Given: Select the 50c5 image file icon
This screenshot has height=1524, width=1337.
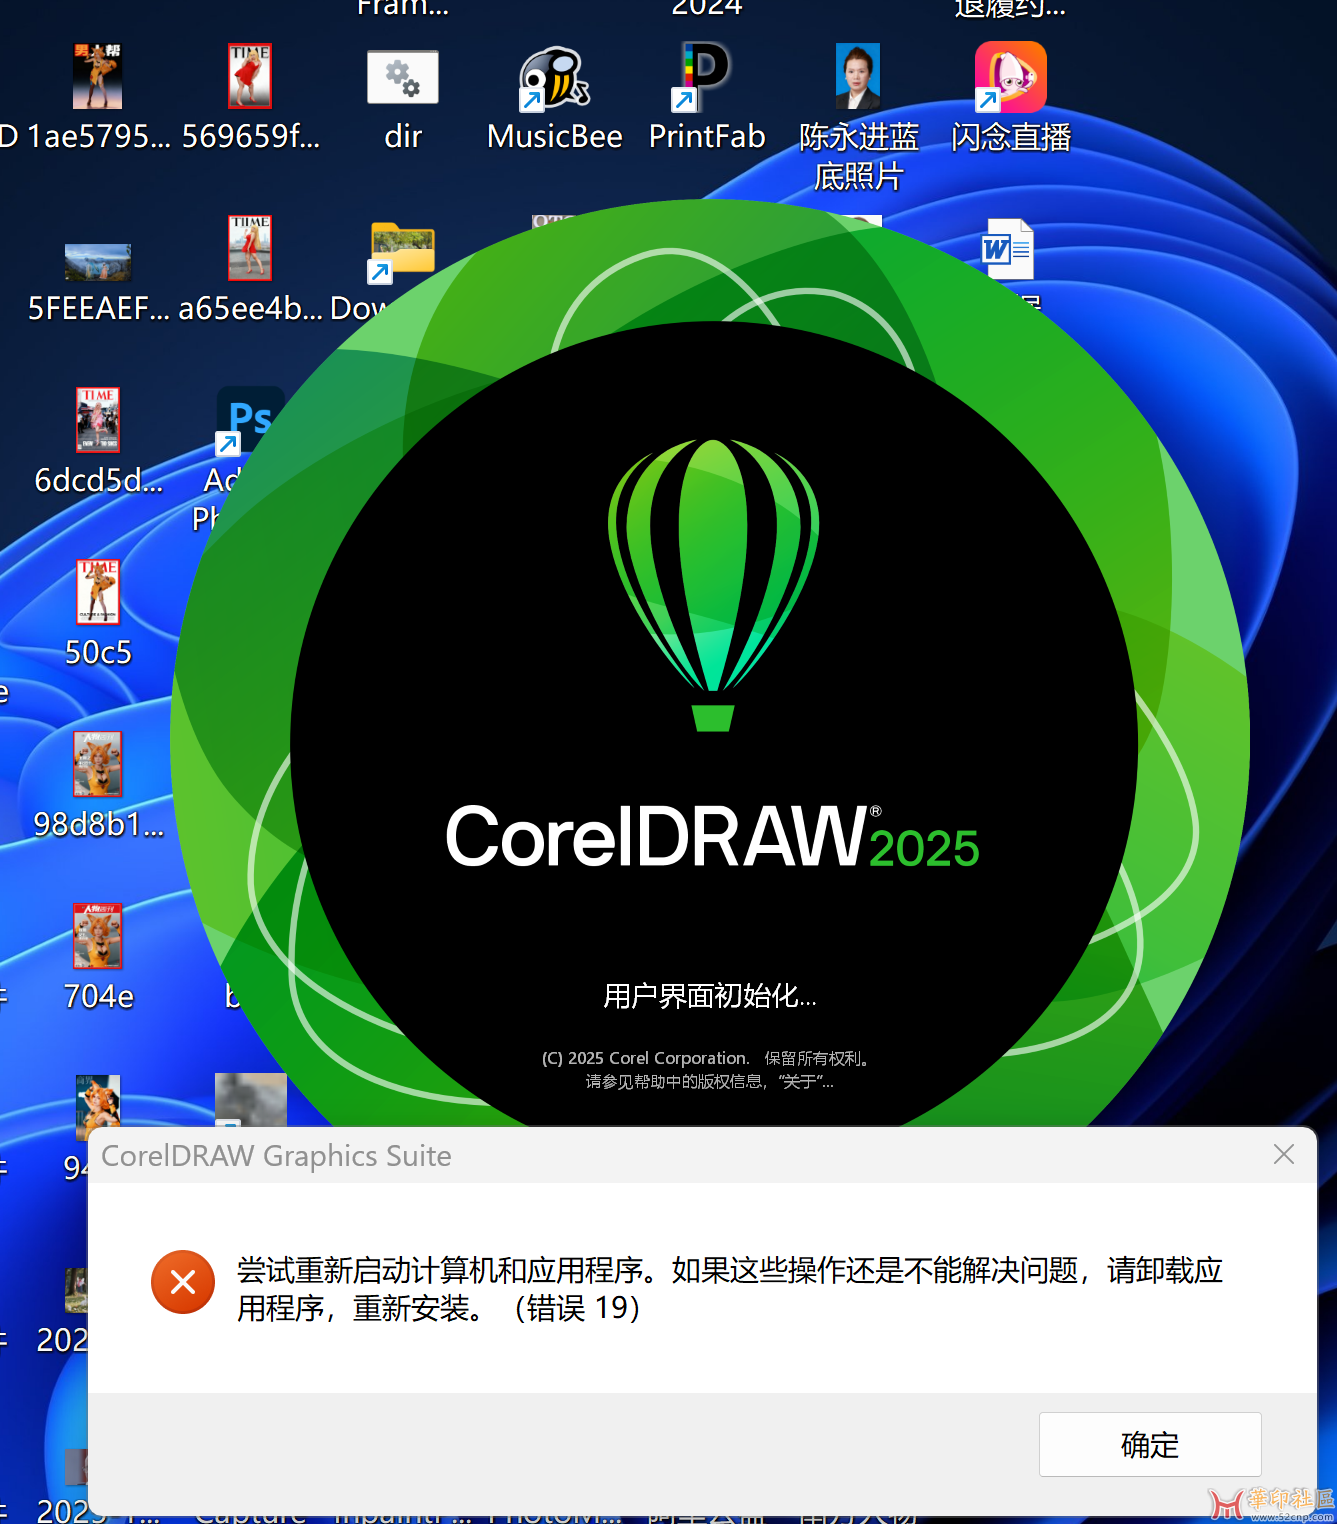Looking at the screenshot, I should tap(98, 594).
